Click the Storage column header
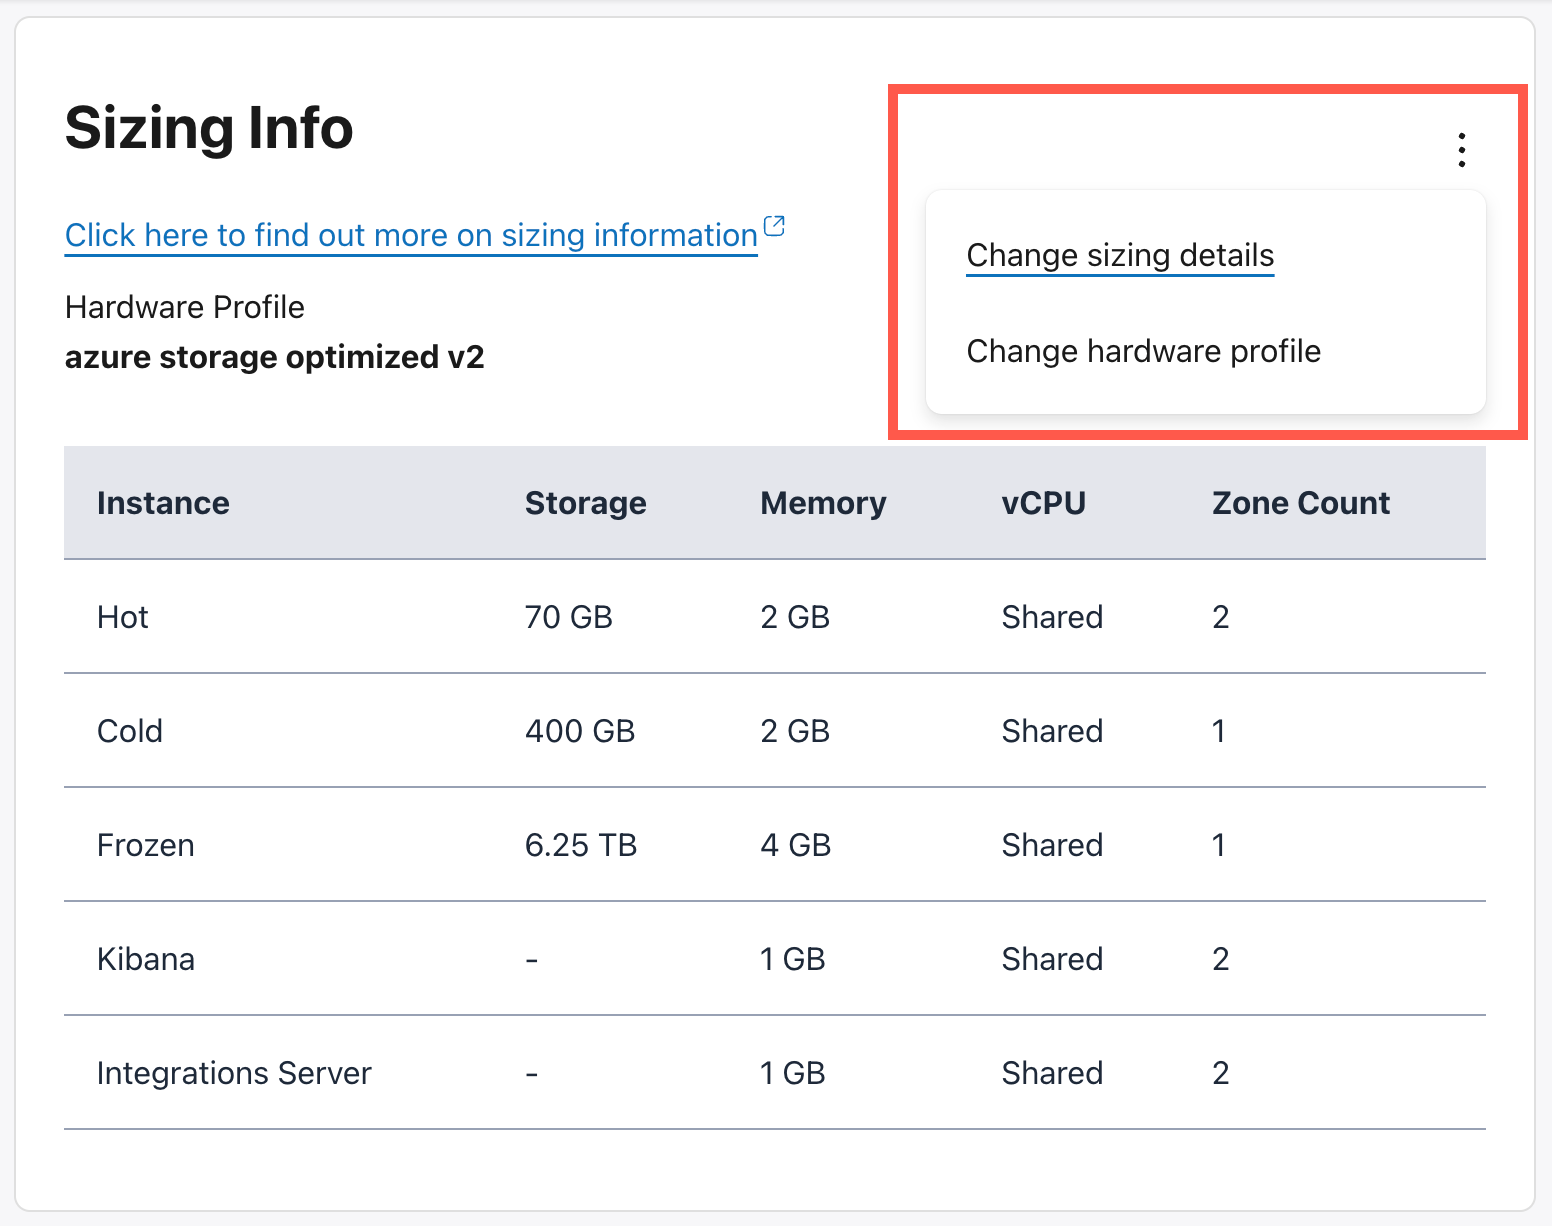Viewport: 1552px width, 1226px height. [x=585, y=503]
